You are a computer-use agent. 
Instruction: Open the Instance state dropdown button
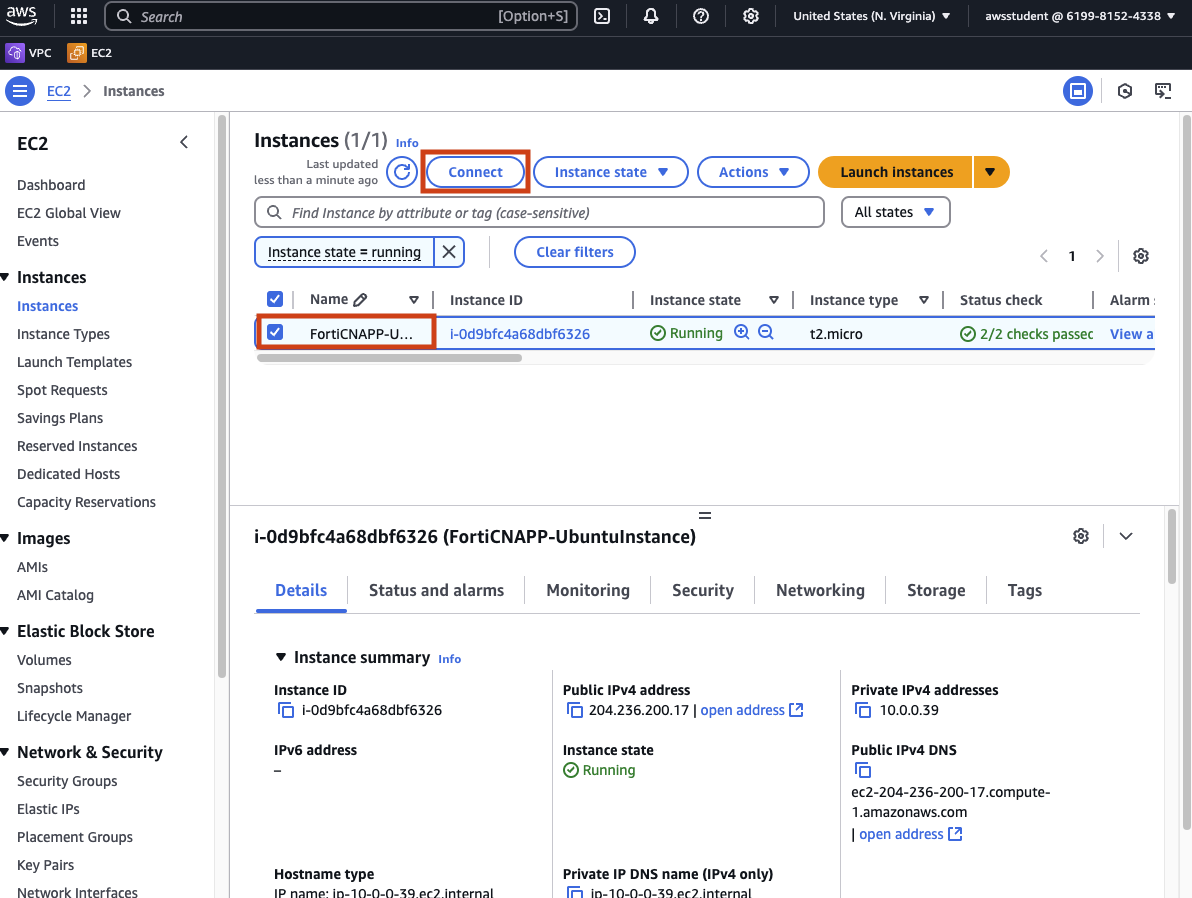610,172
